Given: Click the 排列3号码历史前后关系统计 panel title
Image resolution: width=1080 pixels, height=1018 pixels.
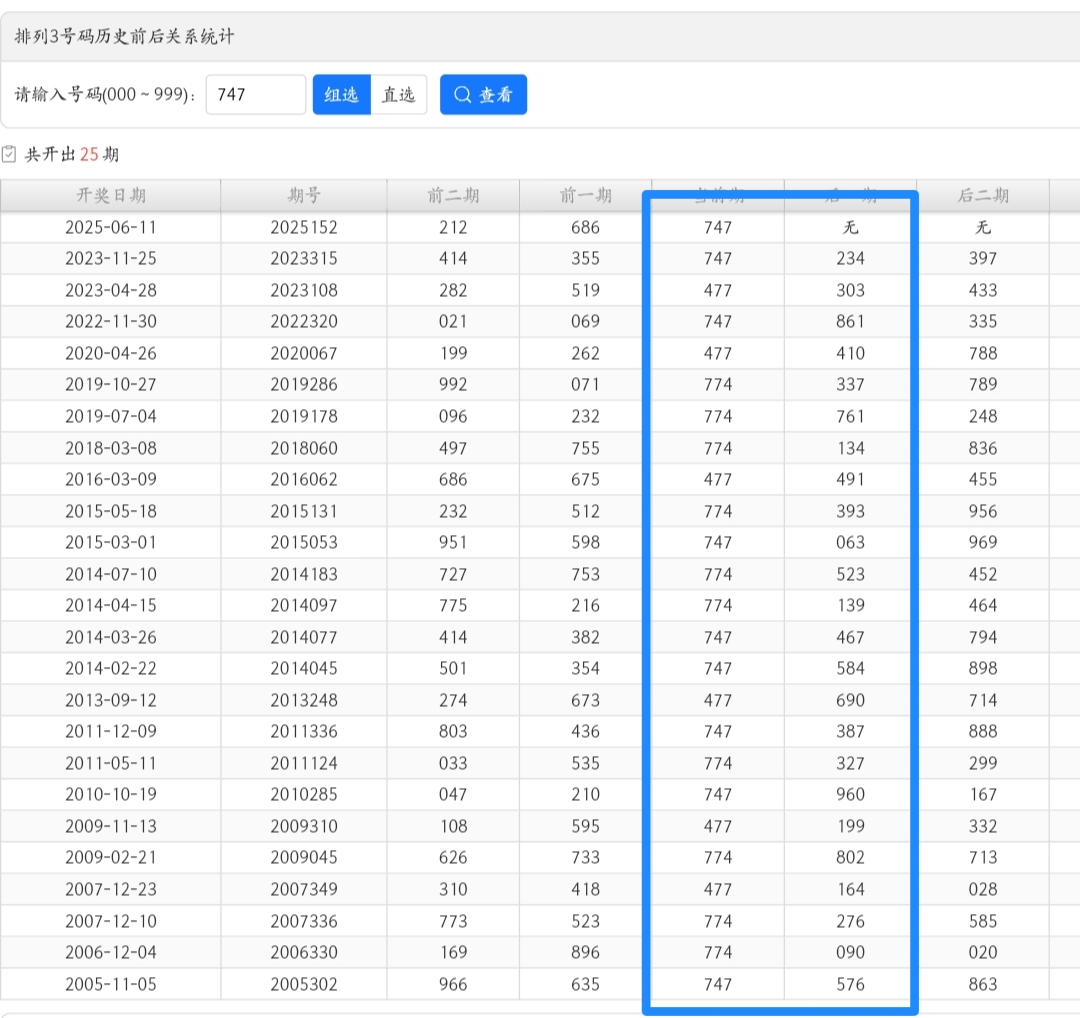Looking at the screenshot, I should pos(125,37).
